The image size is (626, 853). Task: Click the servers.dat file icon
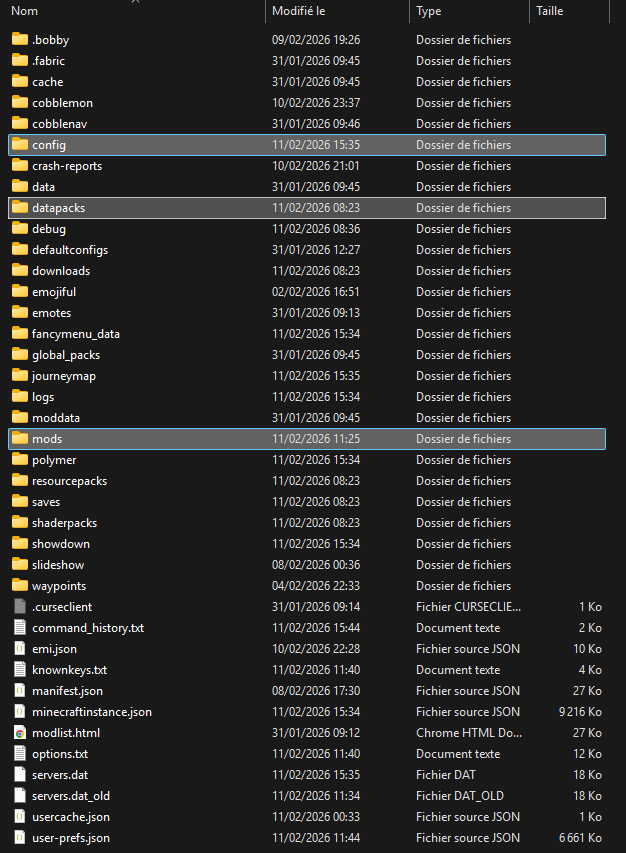pos(20,775)
